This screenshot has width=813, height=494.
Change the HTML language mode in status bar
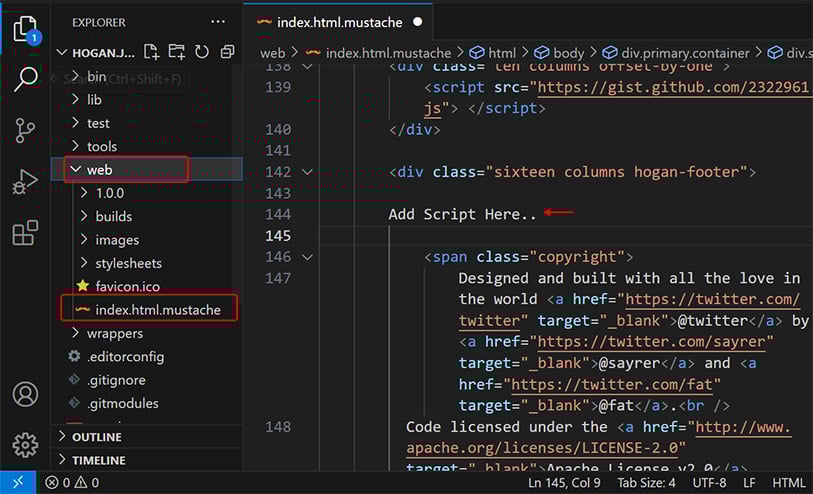(x=788, y=483)
